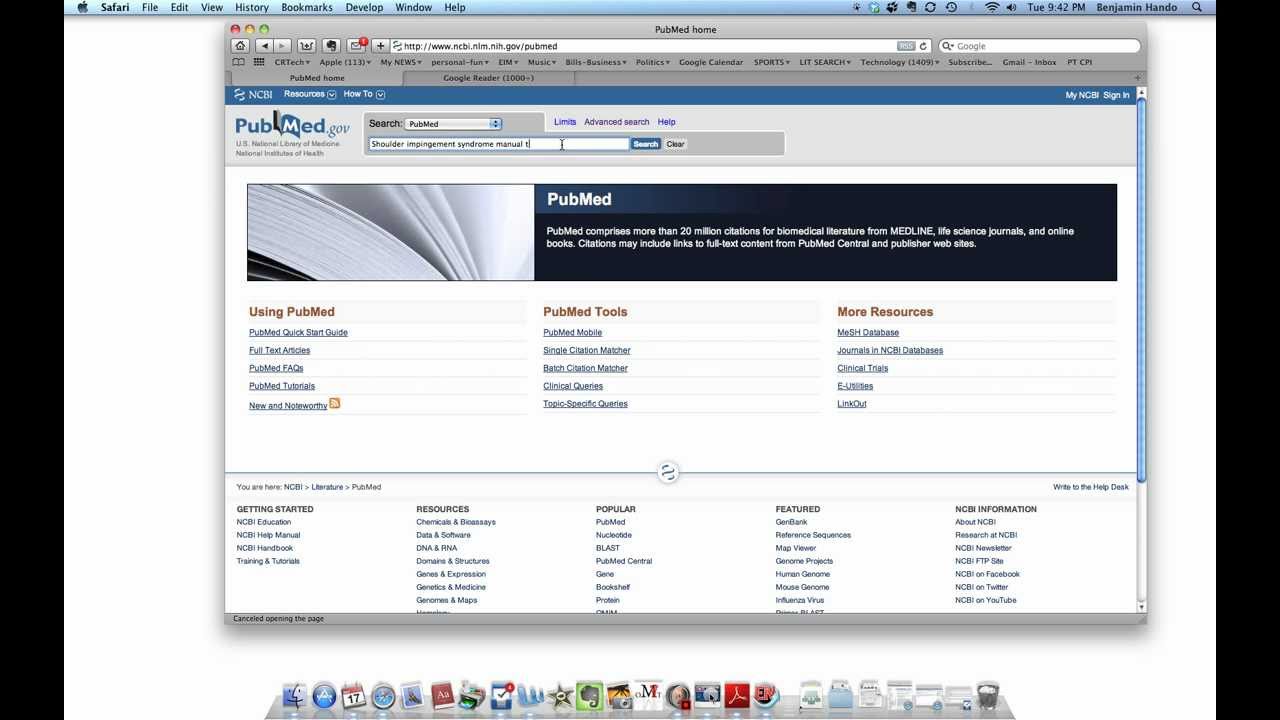1280x720 pixels.
Task: Add a bookmark with the plus button
Action: pyautogui.click(x=381, y=46)
